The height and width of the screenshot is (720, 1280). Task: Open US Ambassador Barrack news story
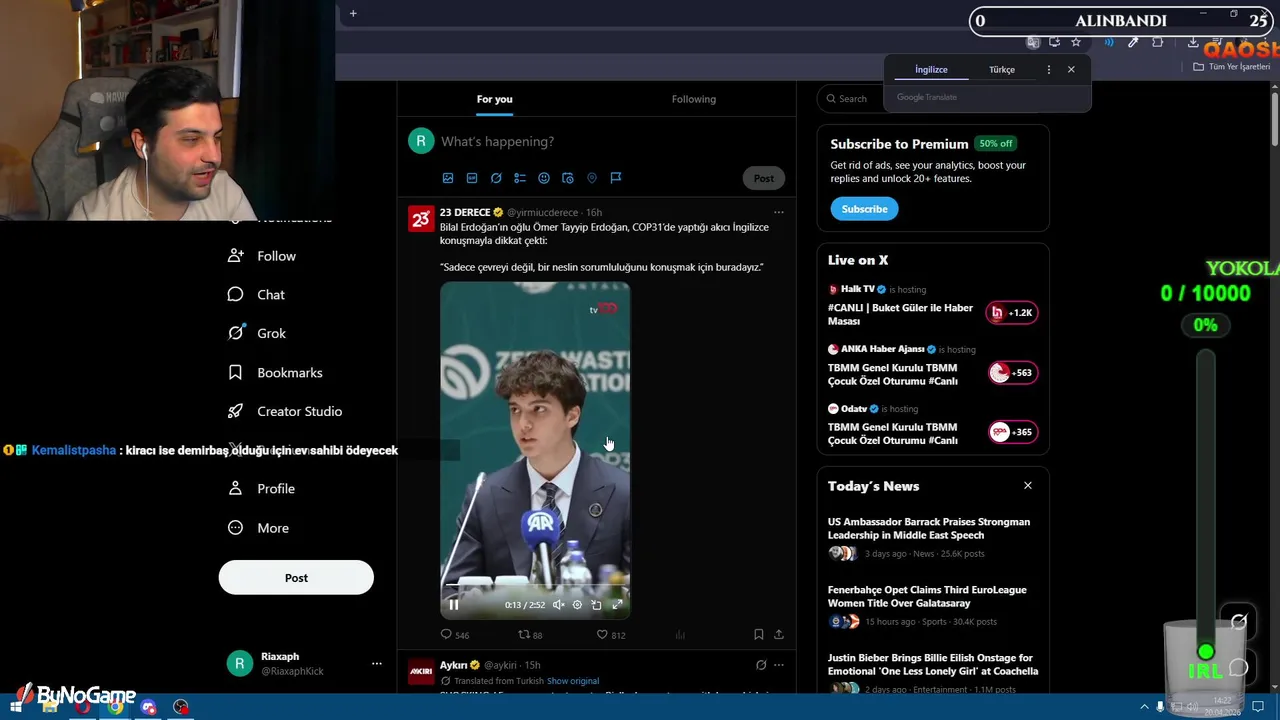pyautogui.click(x=932, y=537)
